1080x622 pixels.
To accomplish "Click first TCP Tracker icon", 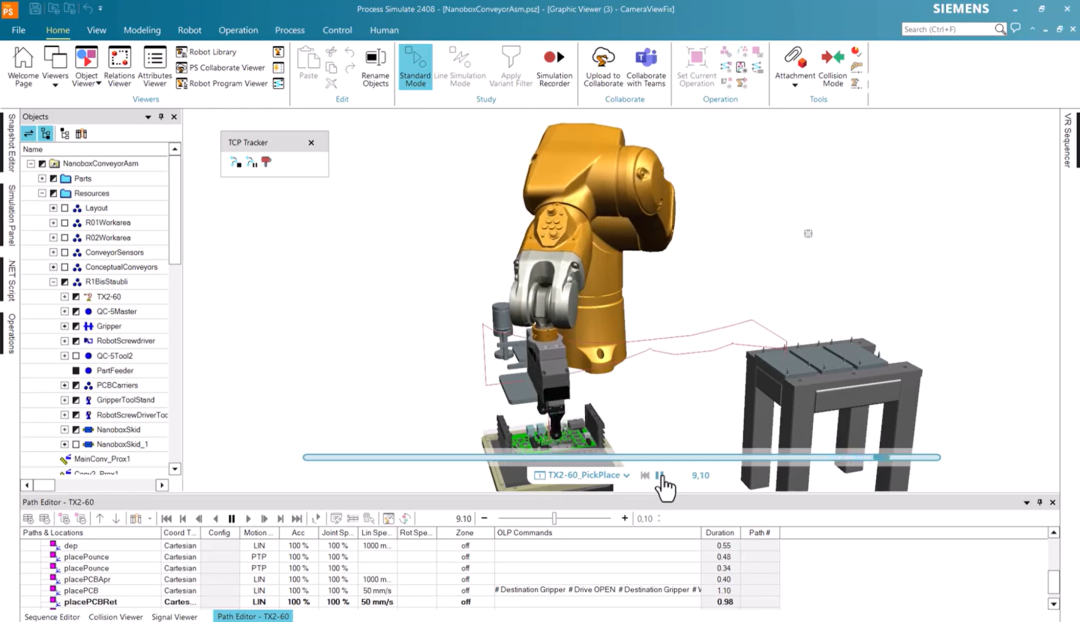I will [x=236, y=162].
